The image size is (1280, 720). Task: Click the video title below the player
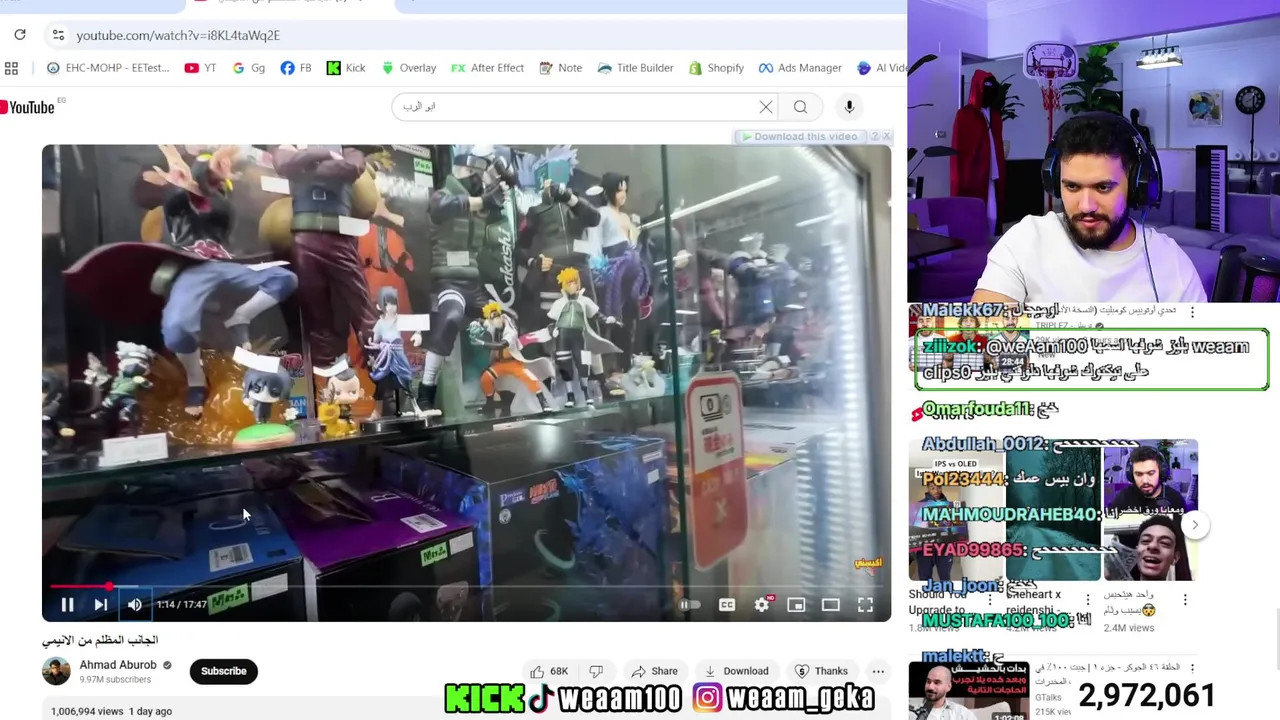100,640
